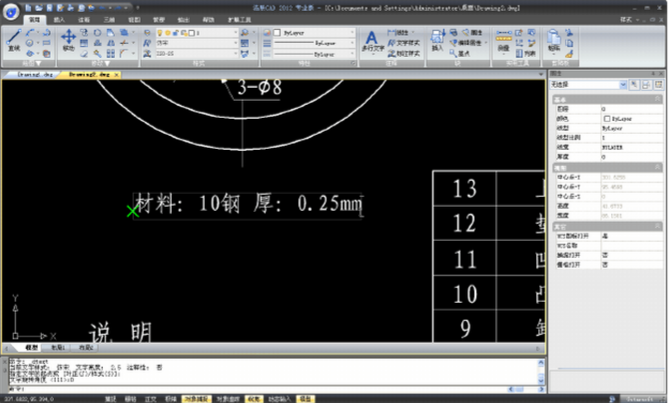The image size is (670, 403).
Task: Click the Attribute (属性) definition button
Action: pos(472,32)
